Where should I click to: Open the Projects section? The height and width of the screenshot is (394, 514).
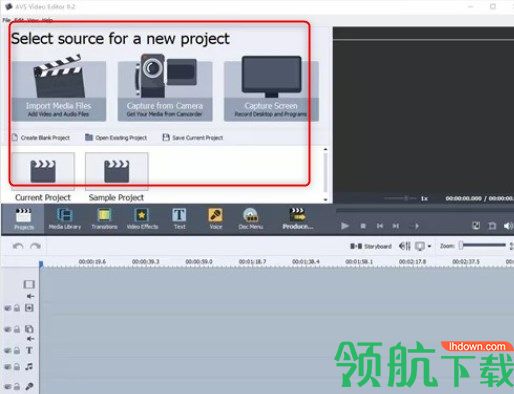23,219
